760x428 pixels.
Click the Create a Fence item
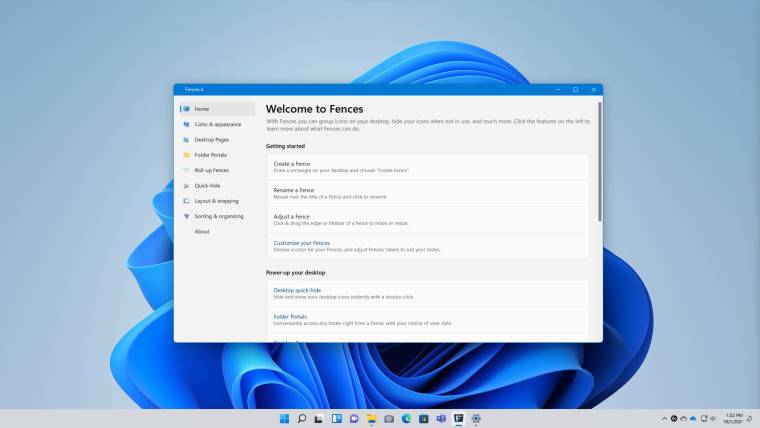(292, 163)
